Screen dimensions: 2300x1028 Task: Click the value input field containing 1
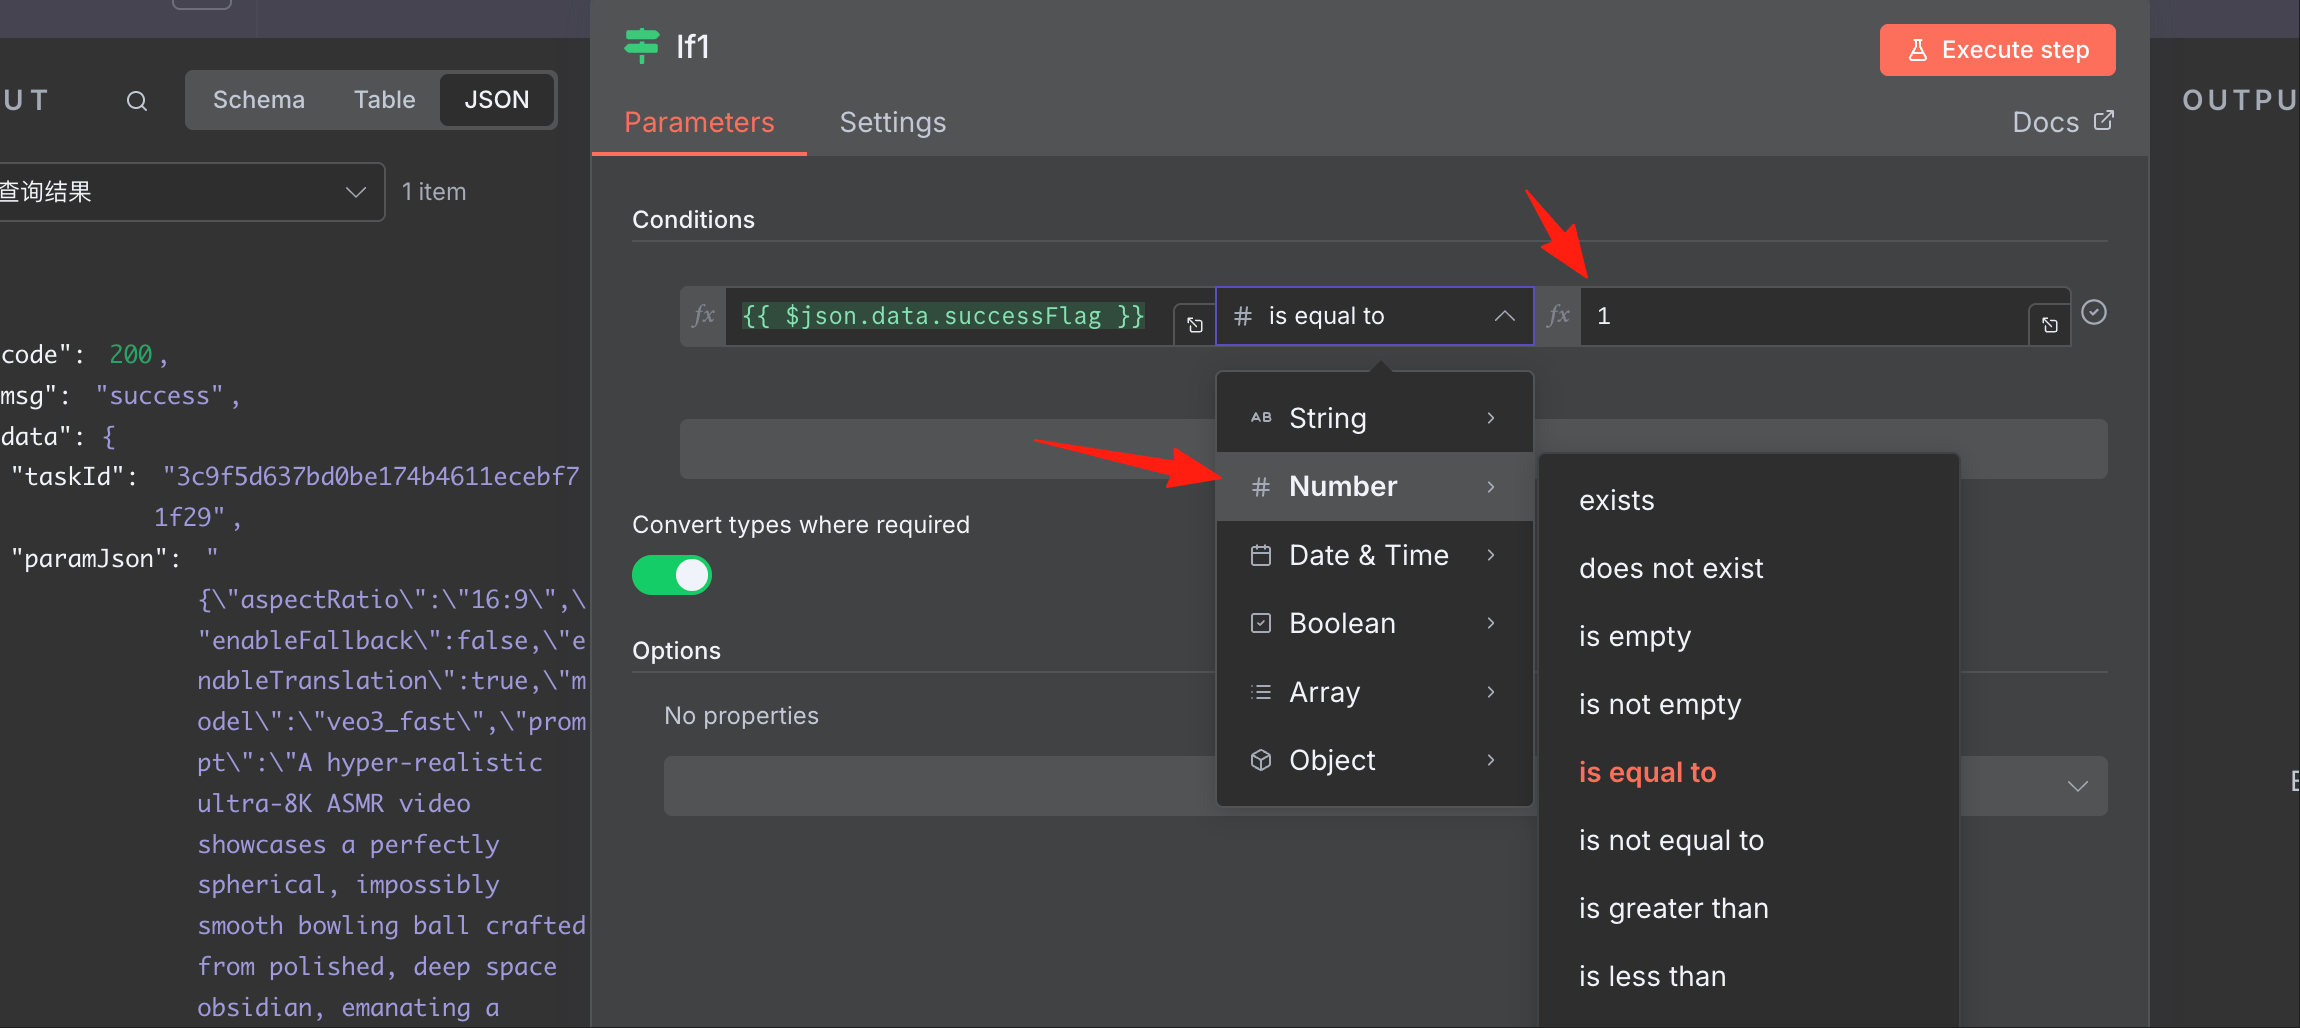(1803, 316)
